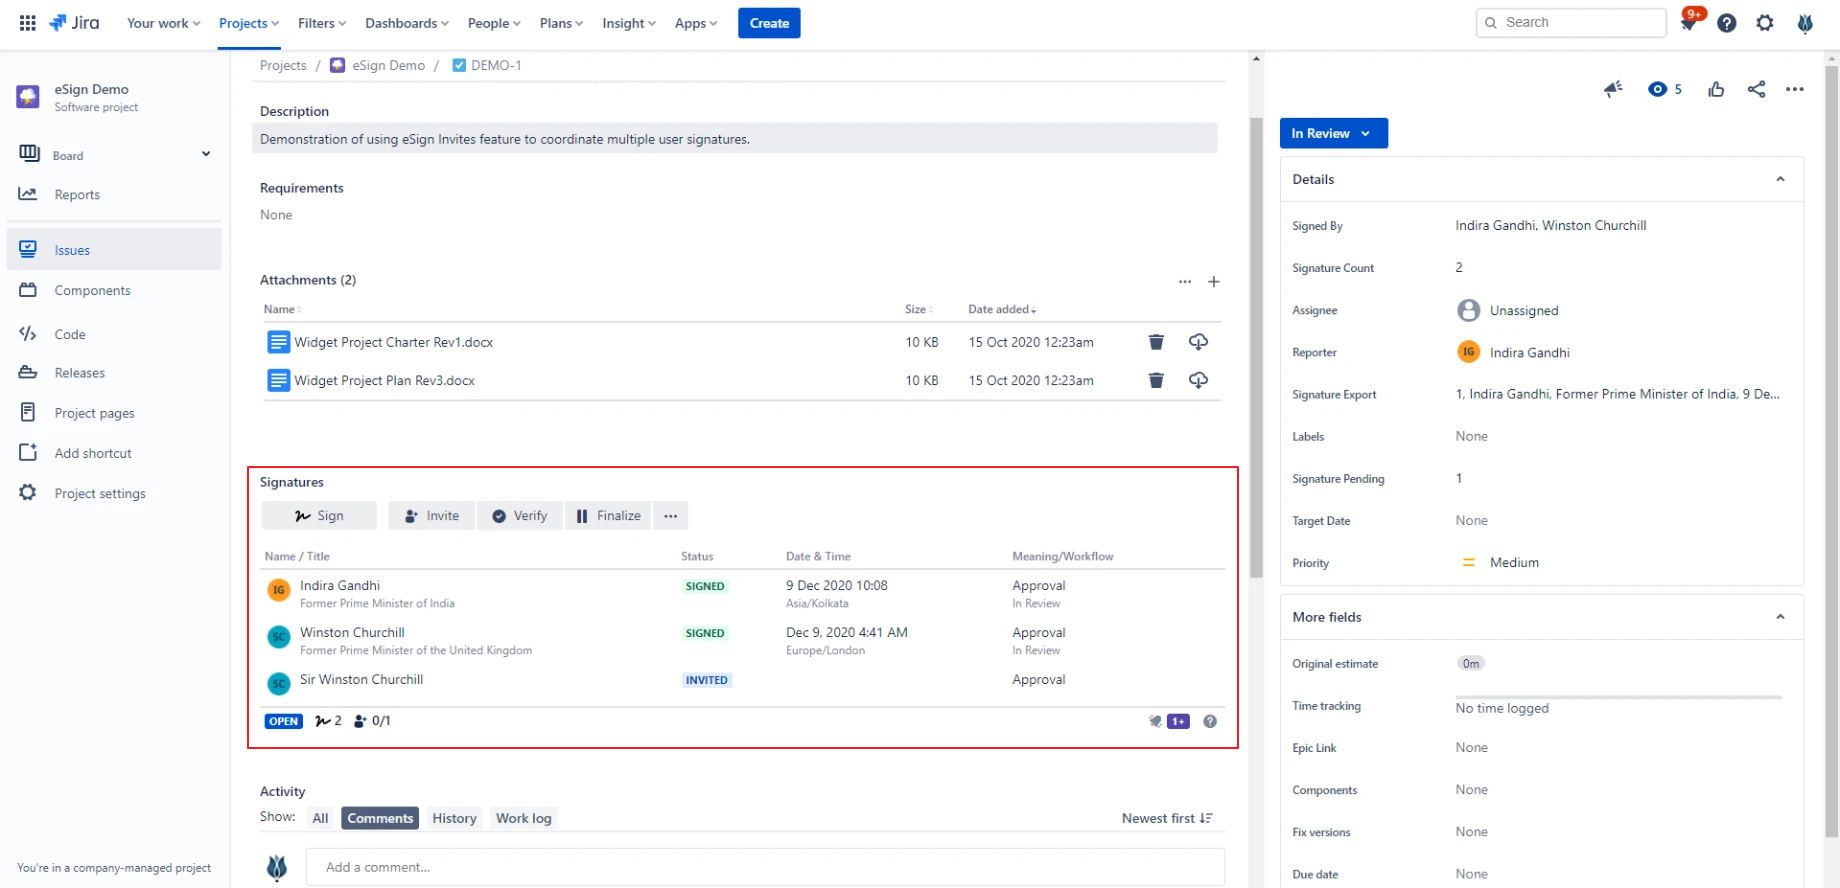Download Widget Project Charter Rev1.docx attachment
The width and height of the screenshot is (1840, 888).
(x=1198, y=342)
